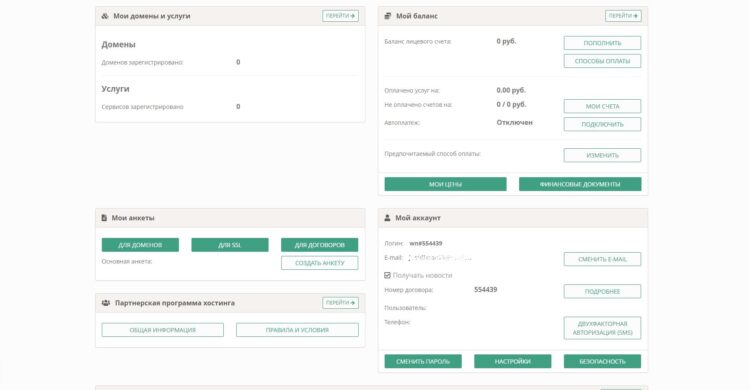Click 'Основная анкета' label
This screenshot has height=390, width=750.
click(127, 261)
